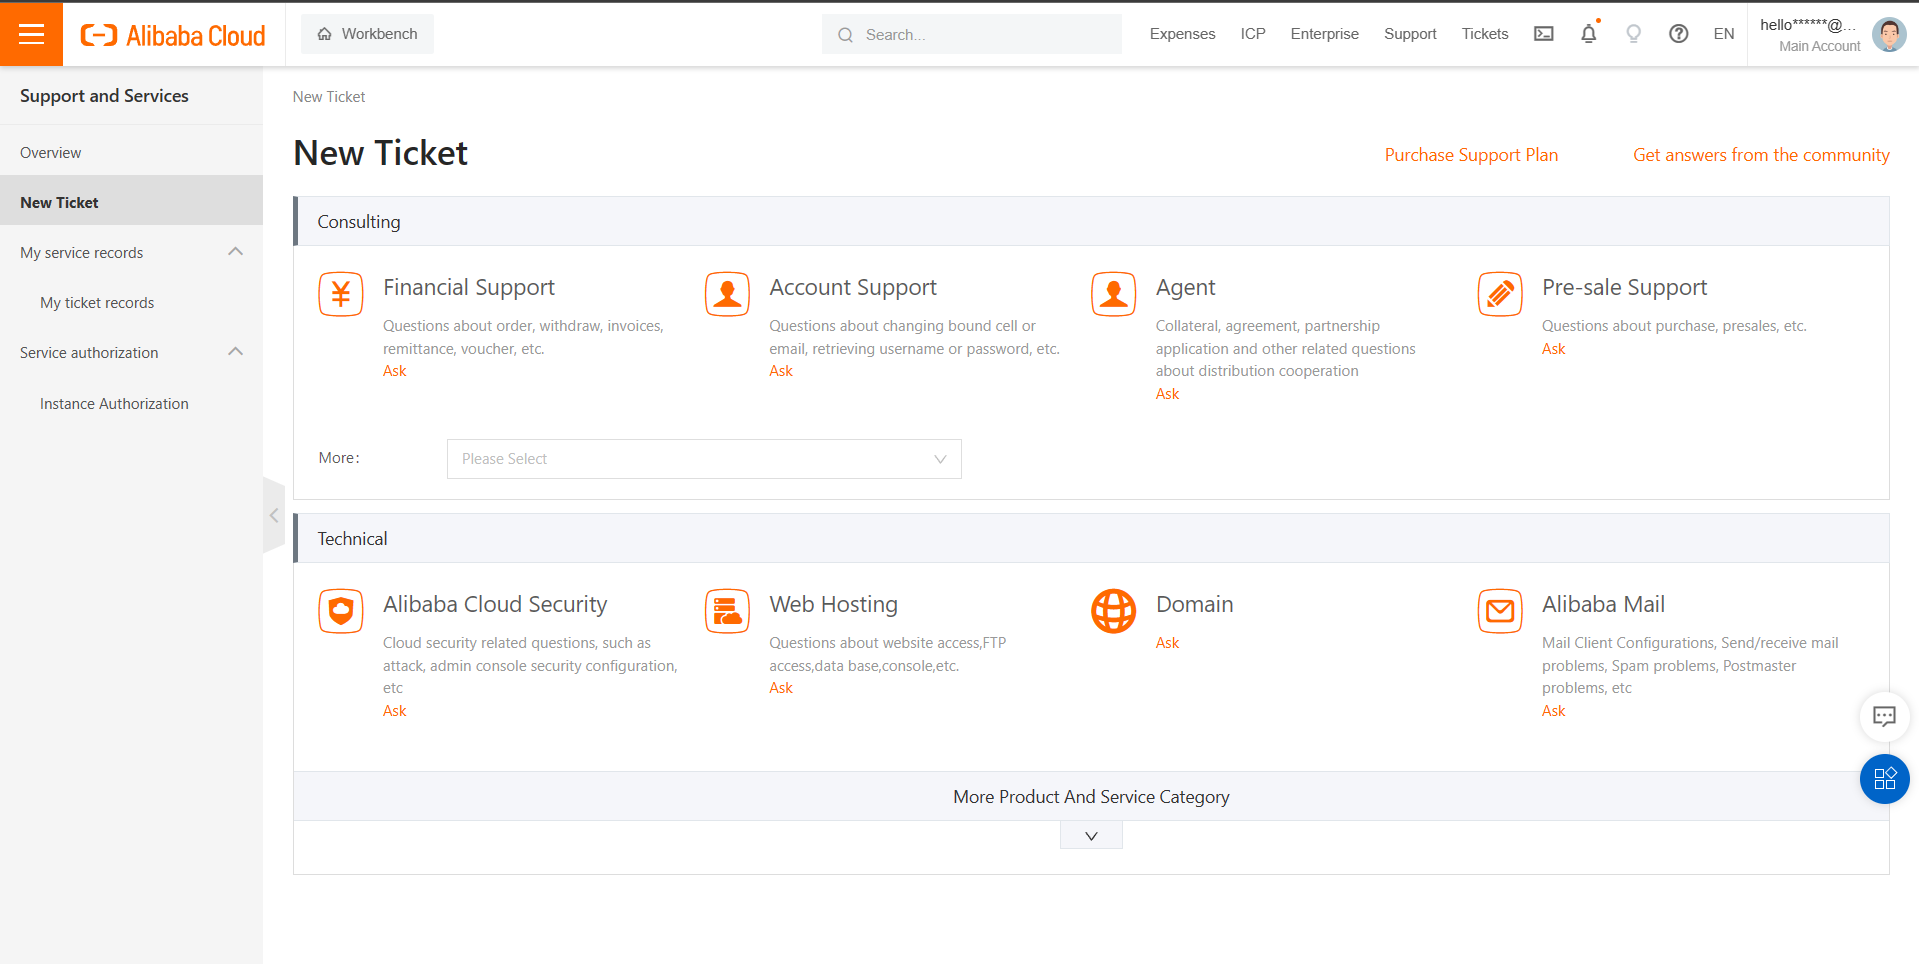Click the Workbench button

367,34
